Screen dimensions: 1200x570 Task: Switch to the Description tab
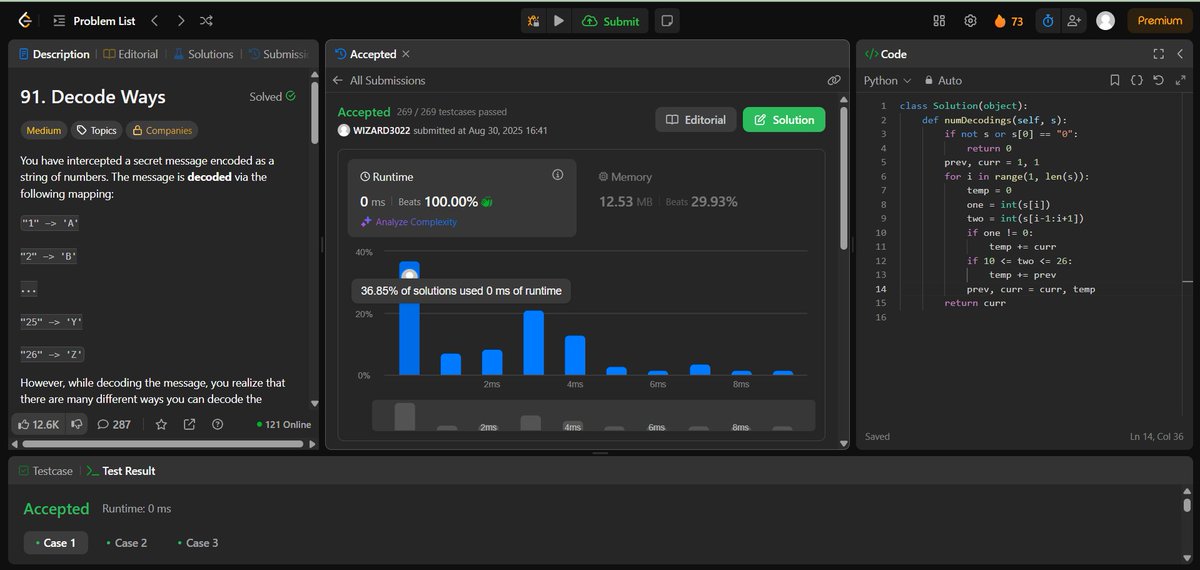(x=54, y=54)
